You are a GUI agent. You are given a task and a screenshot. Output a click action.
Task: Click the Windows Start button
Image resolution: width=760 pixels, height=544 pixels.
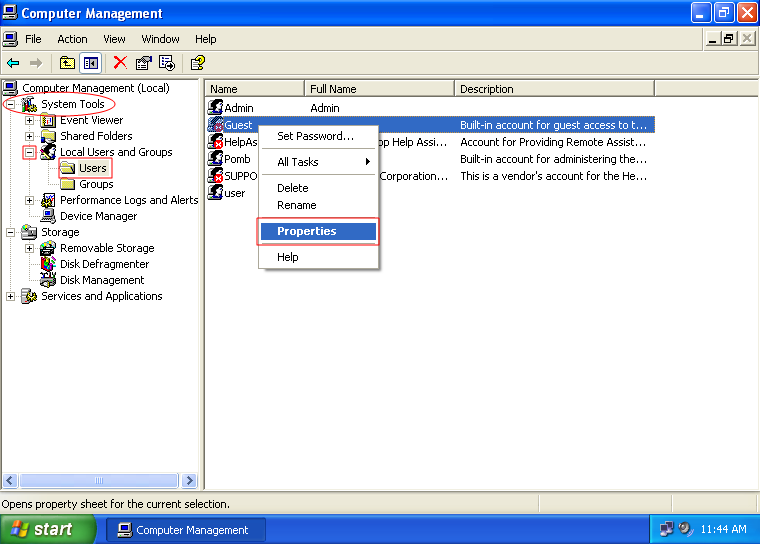[48, 530]
